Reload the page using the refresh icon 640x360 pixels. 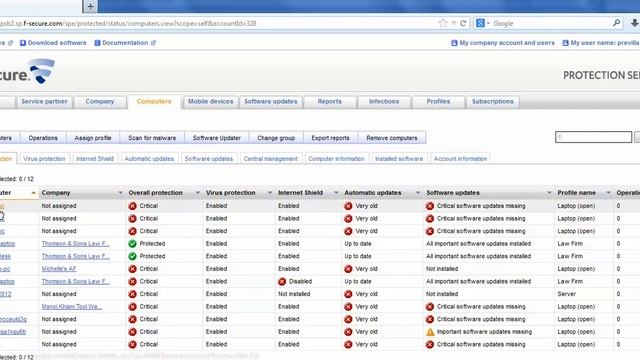463,23
